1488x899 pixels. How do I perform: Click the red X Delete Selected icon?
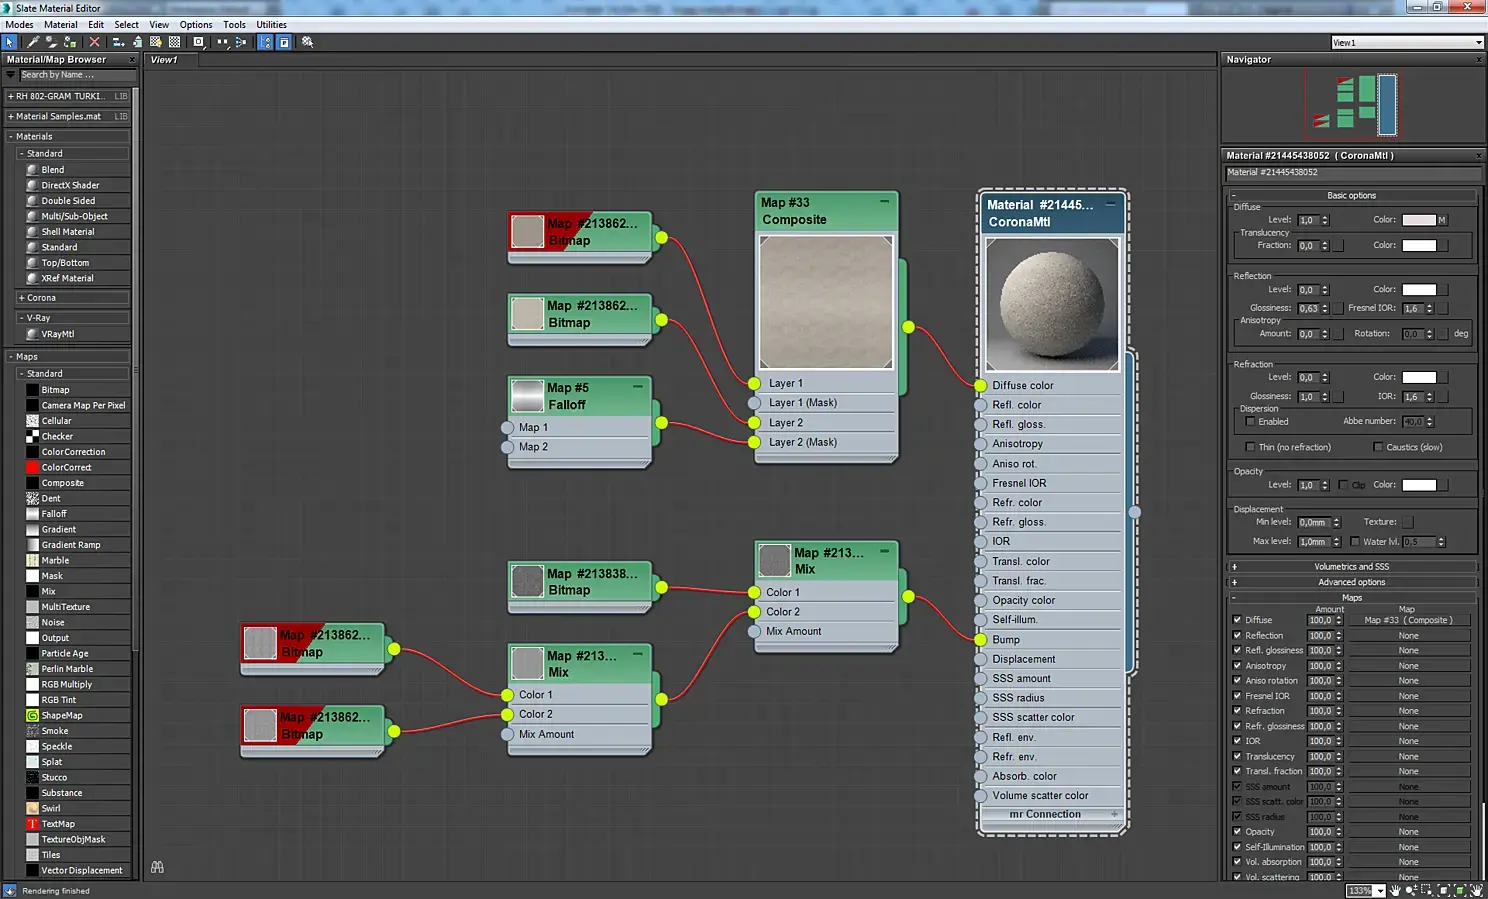94,42
